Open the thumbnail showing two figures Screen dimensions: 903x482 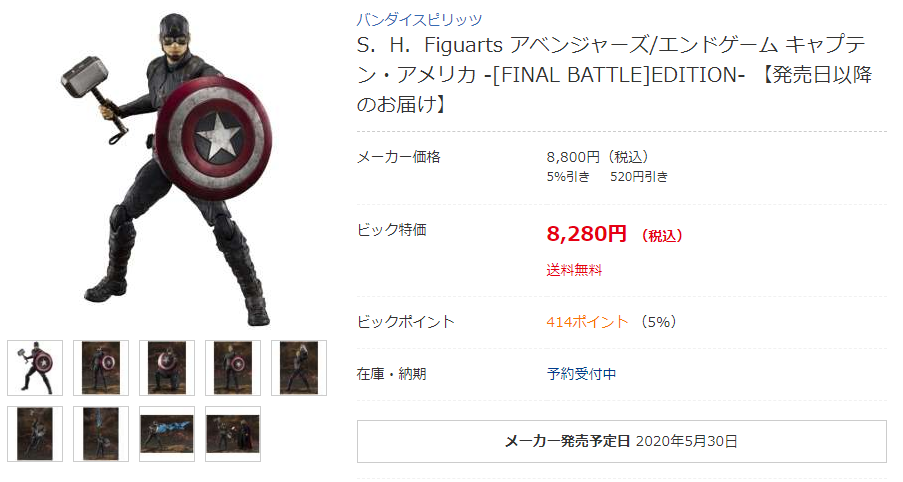tap(233, 433)
